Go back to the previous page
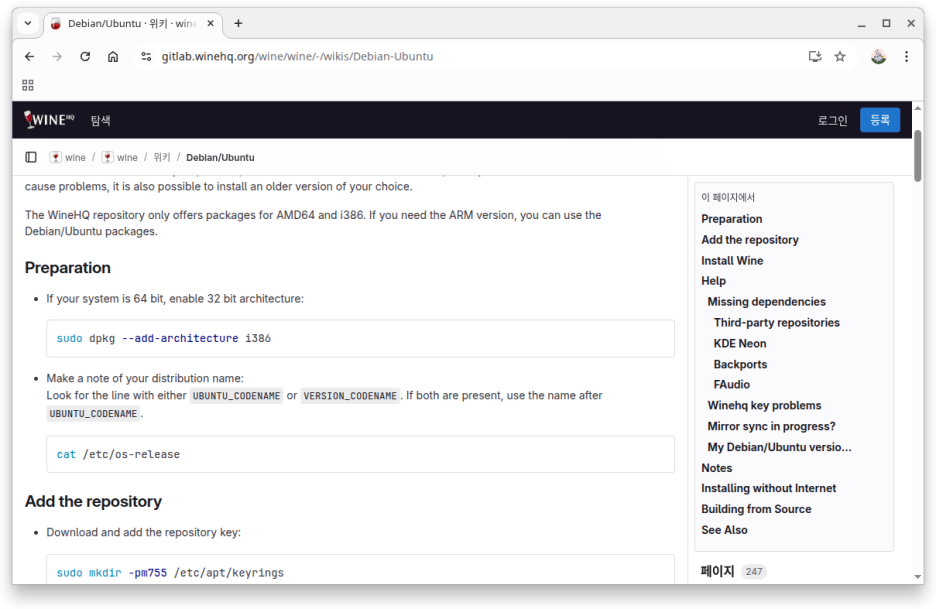This screenshot has width=936, height=609. click(x=29, y=57)
